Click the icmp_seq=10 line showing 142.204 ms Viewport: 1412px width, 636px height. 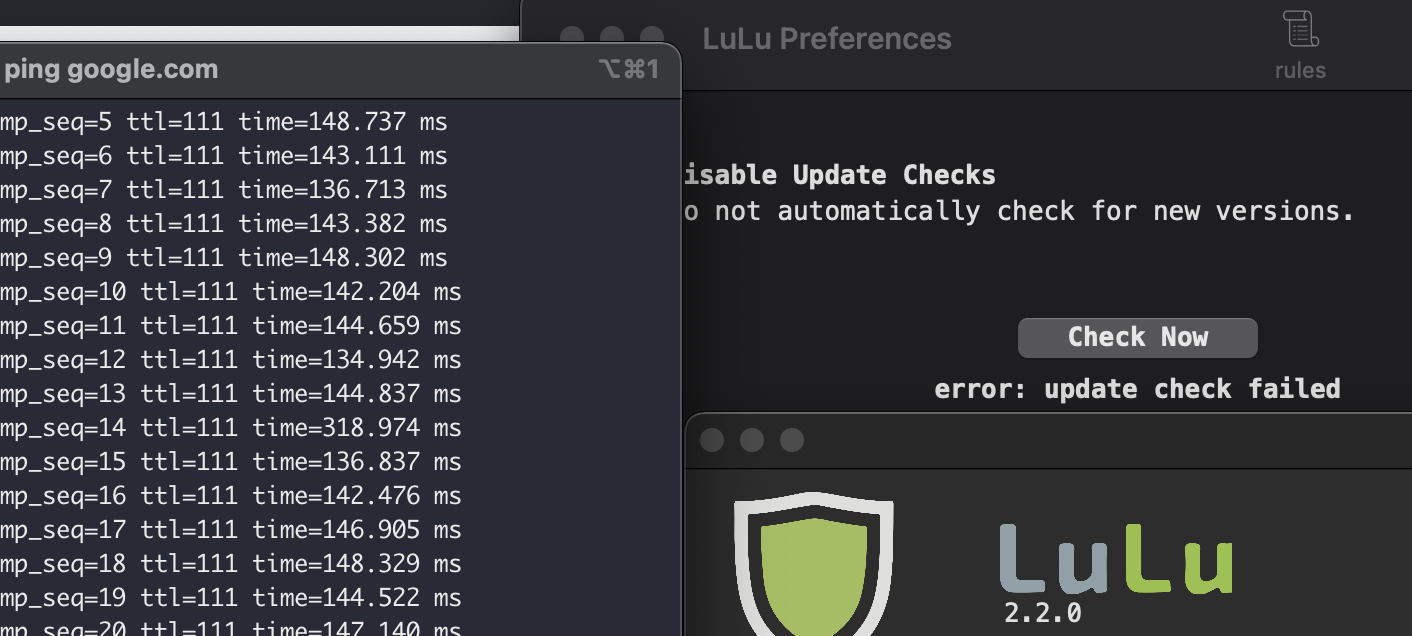231,292
